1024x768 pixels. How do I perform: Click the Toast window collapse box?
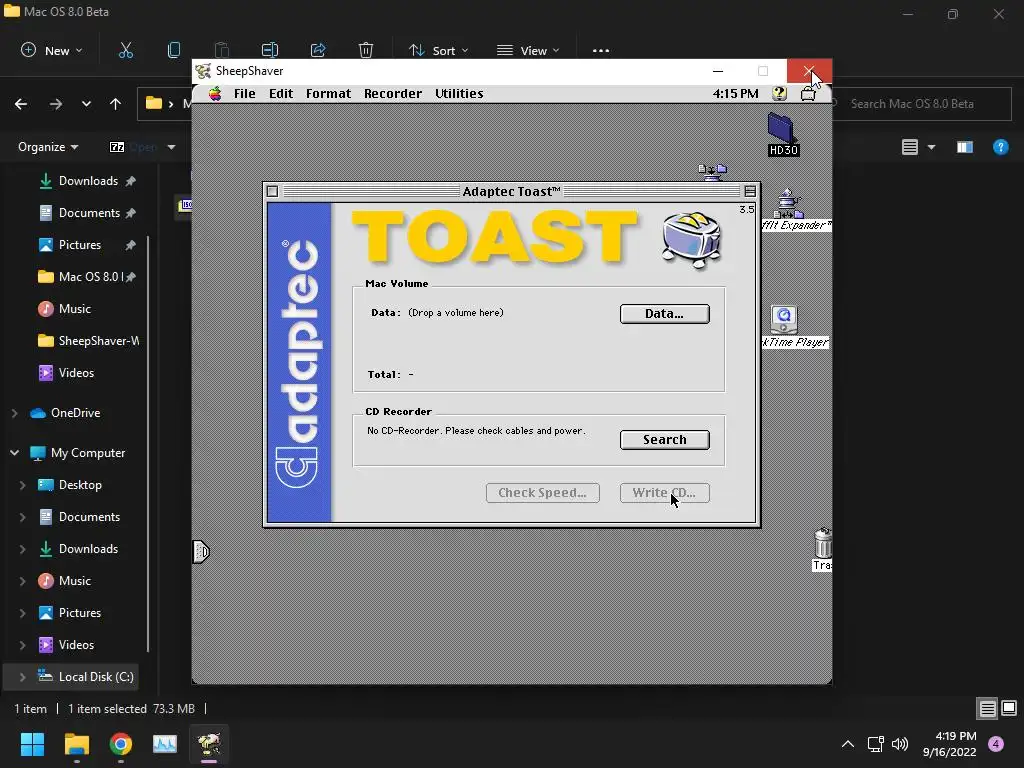coord(750,191)
